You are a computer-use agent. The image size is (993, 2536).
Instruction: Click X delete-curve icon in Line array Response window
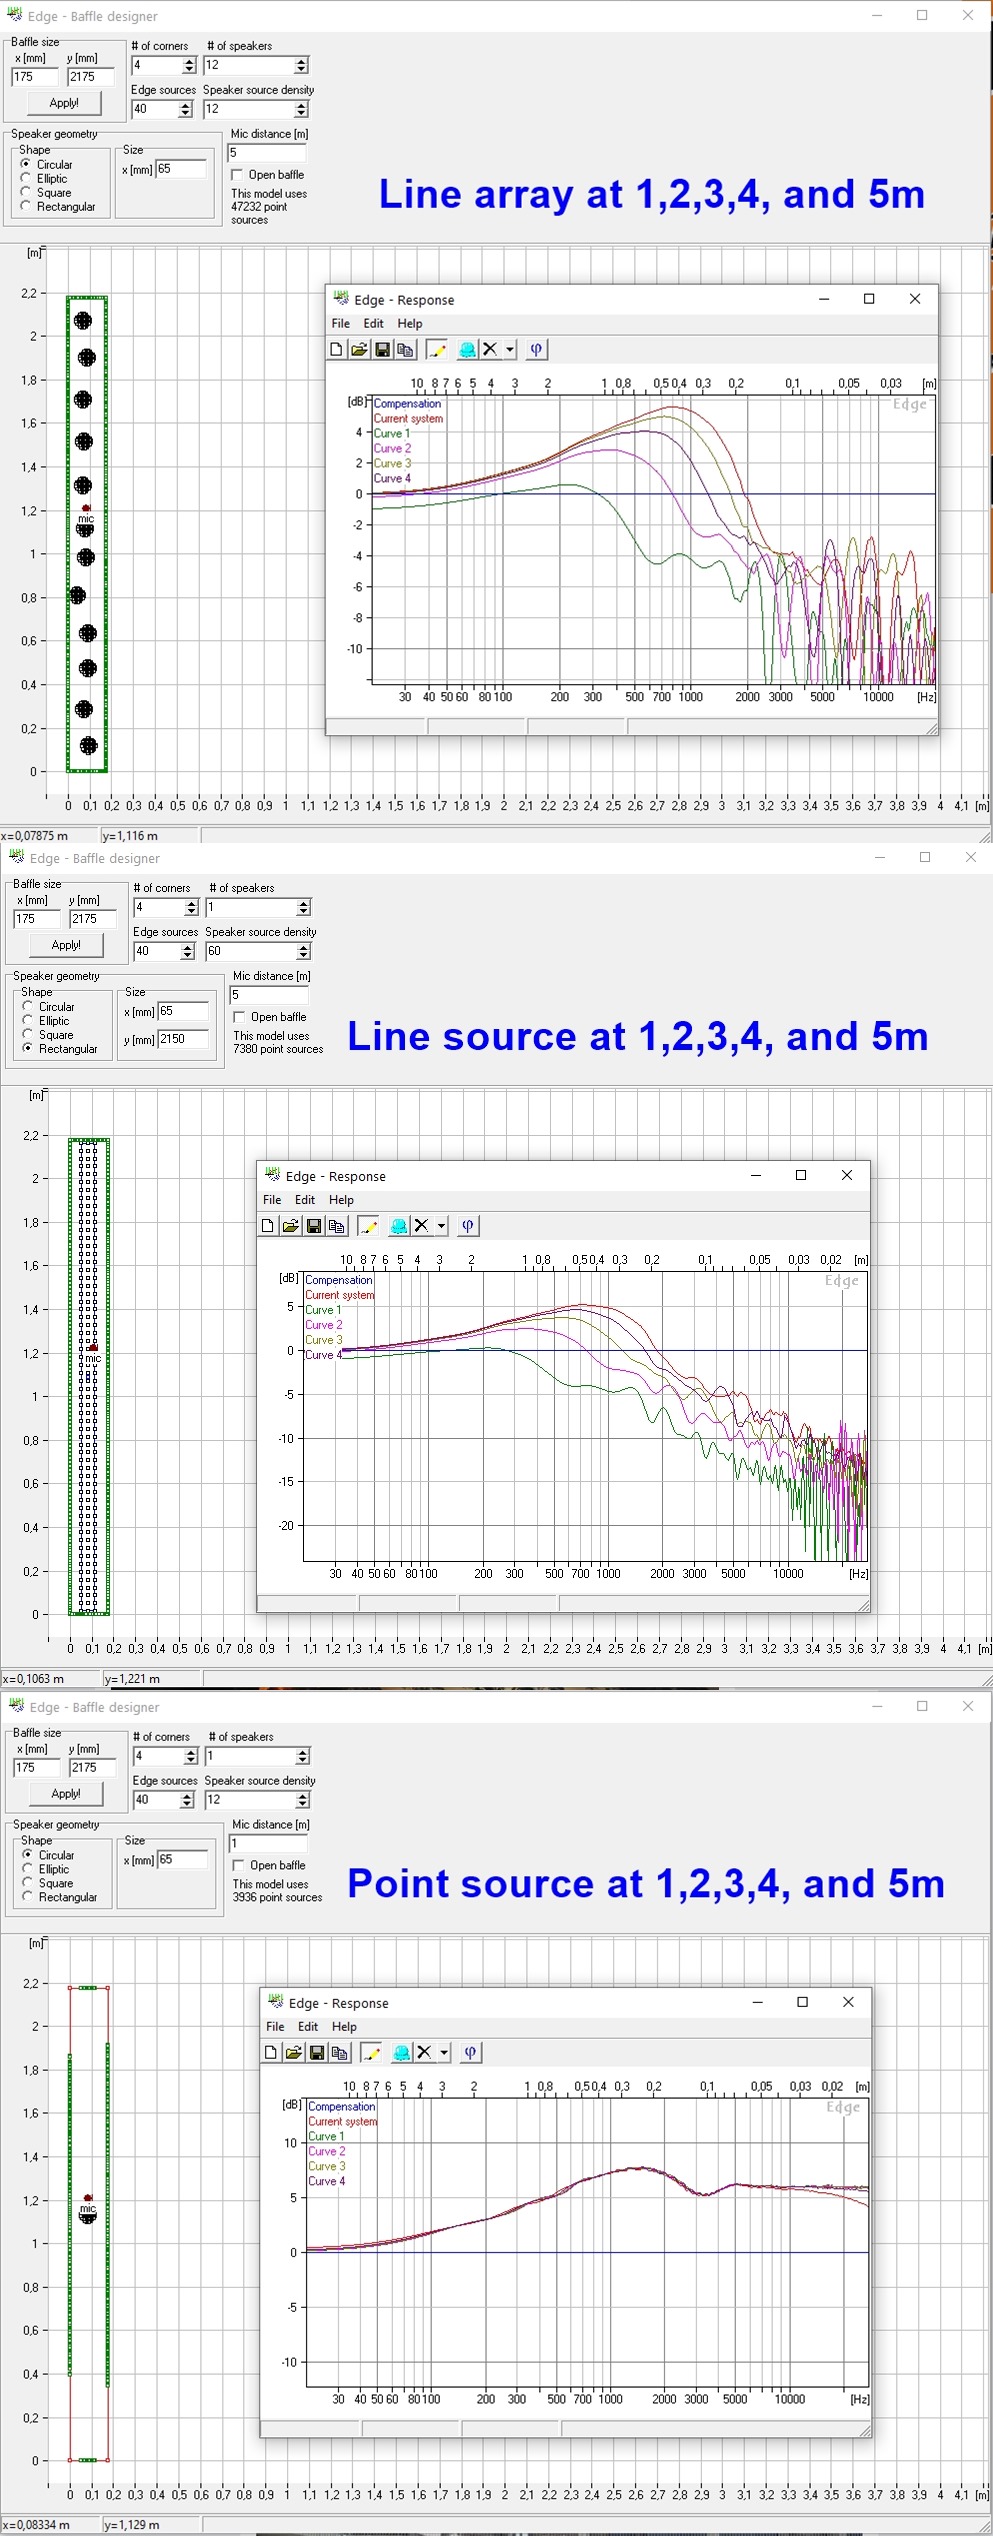coord(490,349)
